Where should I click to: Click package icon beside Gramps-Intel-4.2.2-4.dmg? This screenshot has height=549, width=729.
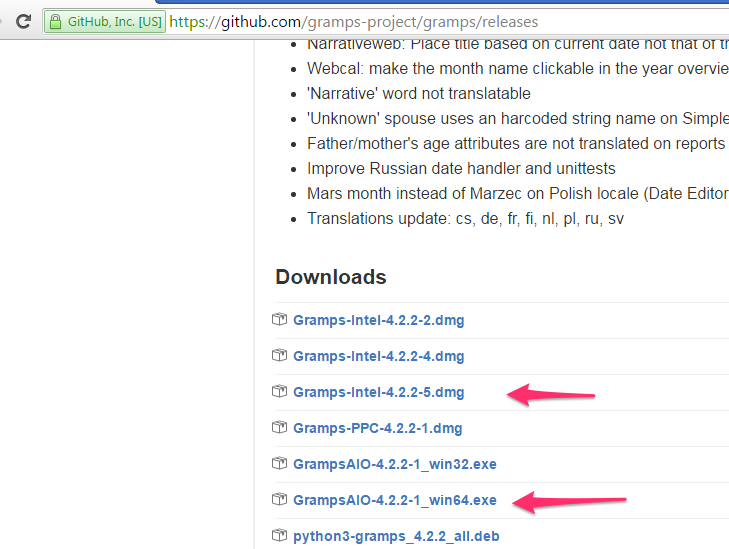pyautogui.click(x=279, y=356)
